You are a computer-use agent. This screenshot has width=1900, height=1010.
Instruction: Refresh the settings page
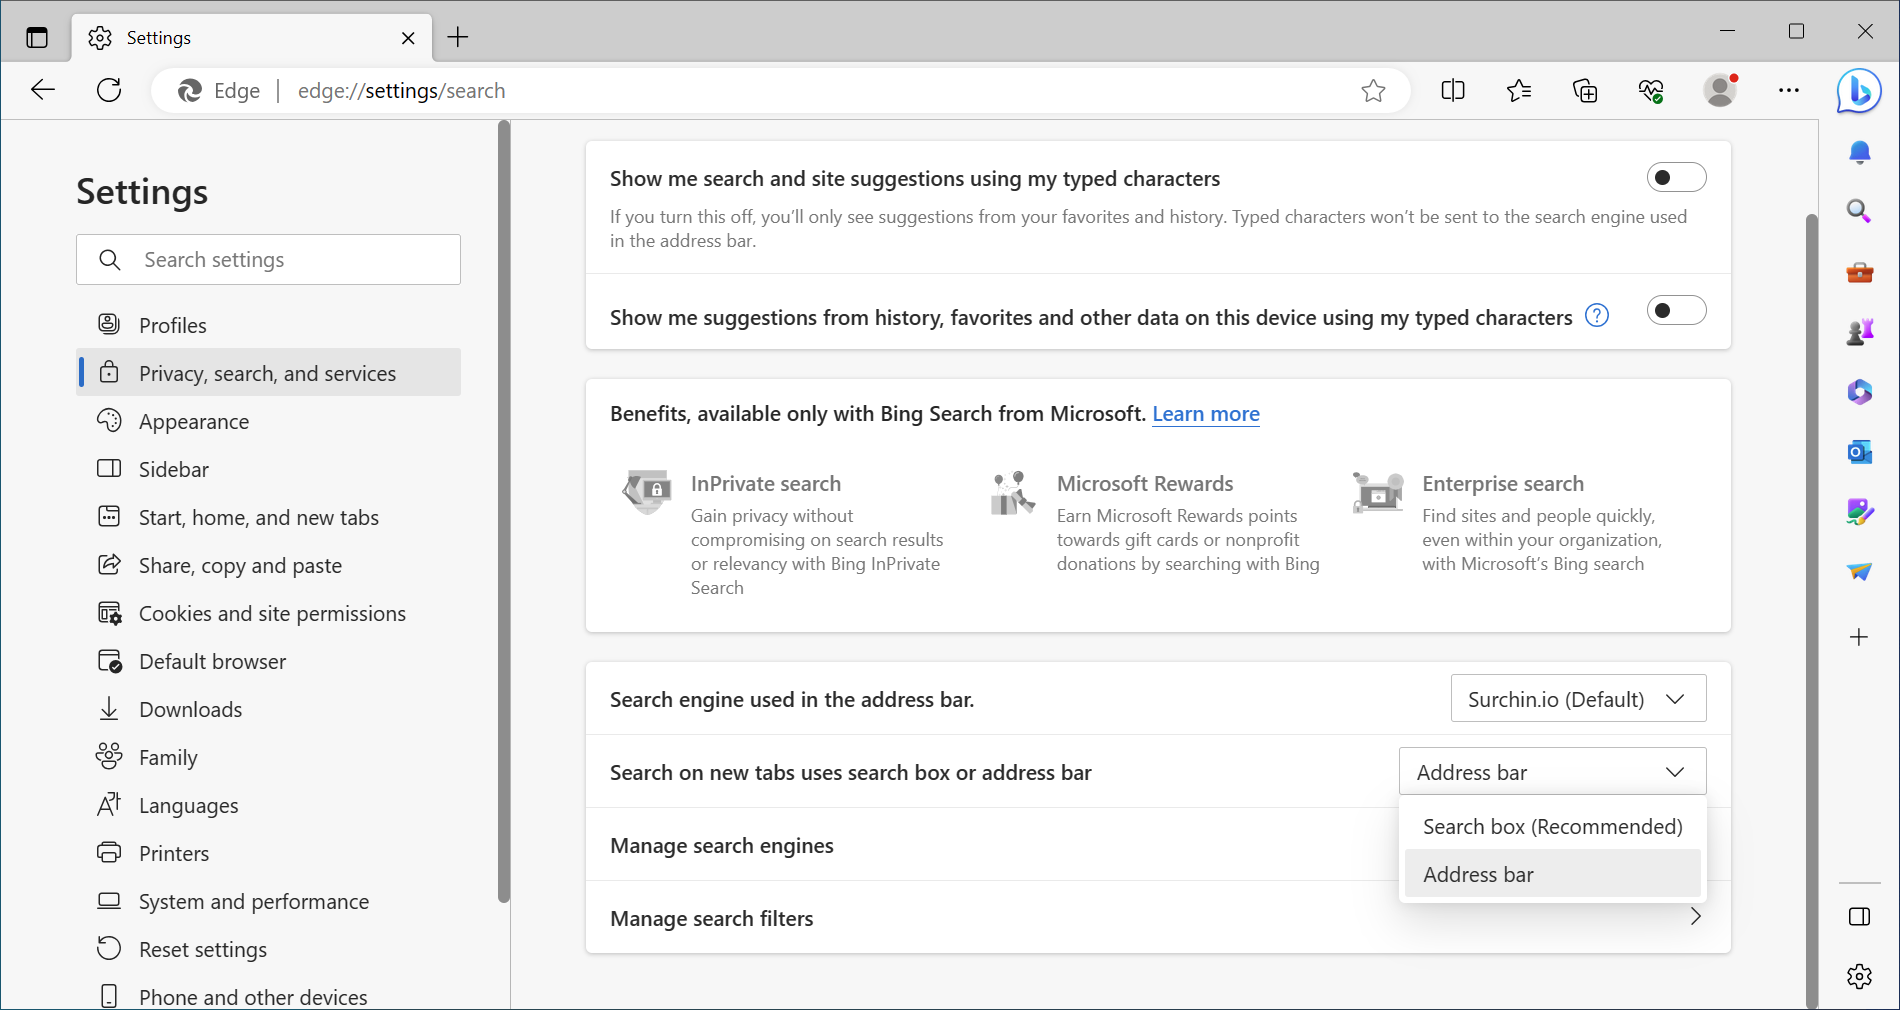(109, 90)
